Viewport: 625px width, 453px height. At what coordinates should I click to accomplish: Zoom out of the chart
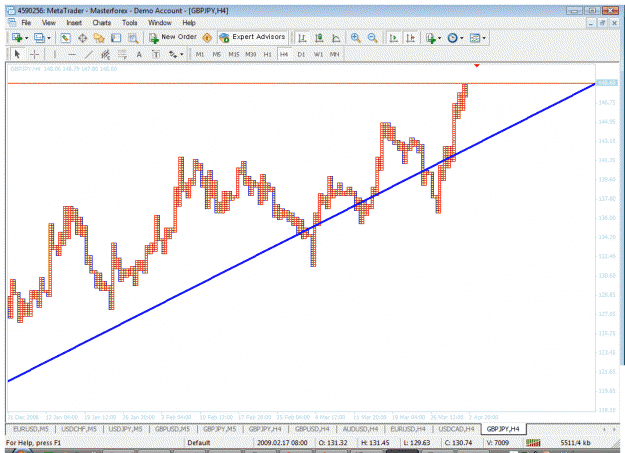[x=373, y=38]
